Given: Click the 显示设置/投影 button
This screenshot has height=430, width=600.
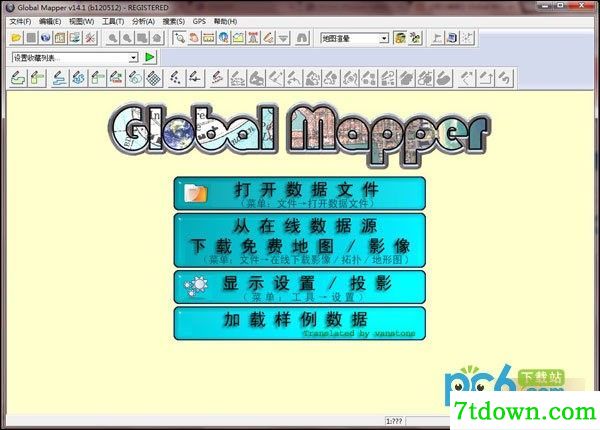Looking at the screenshot, I should click(x=300, y=287).
